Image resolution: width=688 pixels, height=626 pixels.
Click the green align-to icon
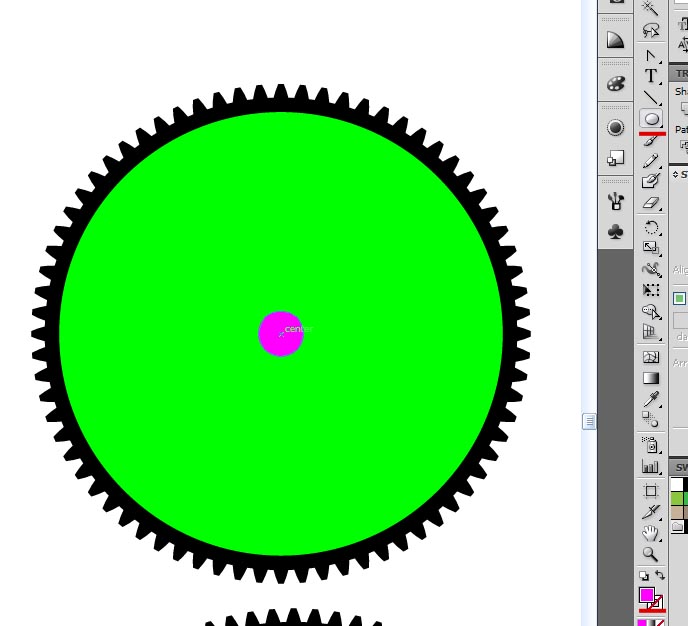pos(679,299)
